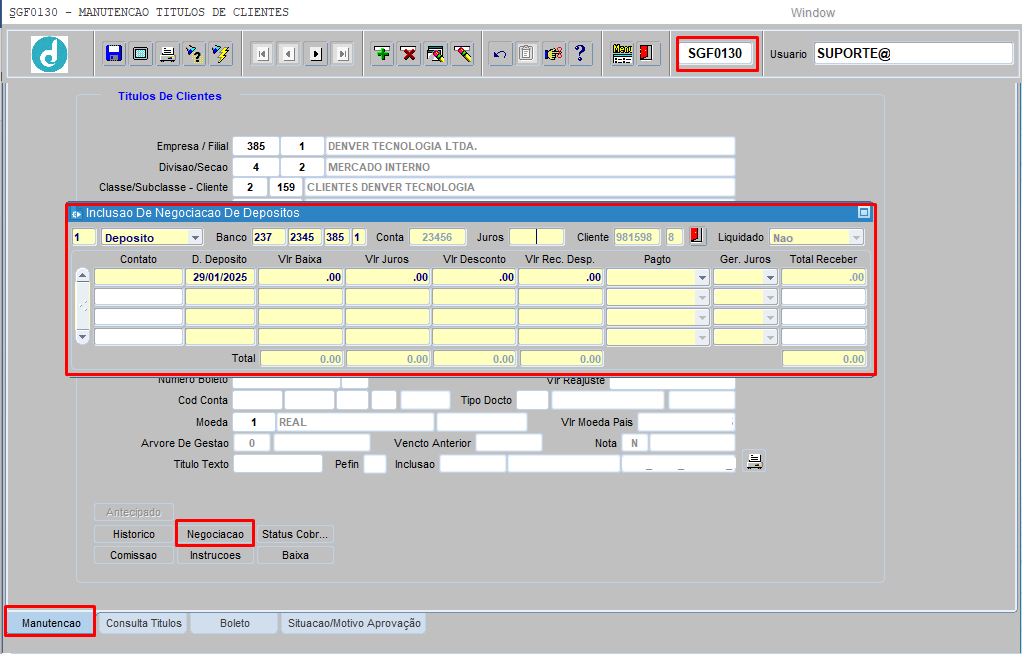The image size is (1022, 654).
Task: Click the screen capture toolbar icon
Action: 141,53
